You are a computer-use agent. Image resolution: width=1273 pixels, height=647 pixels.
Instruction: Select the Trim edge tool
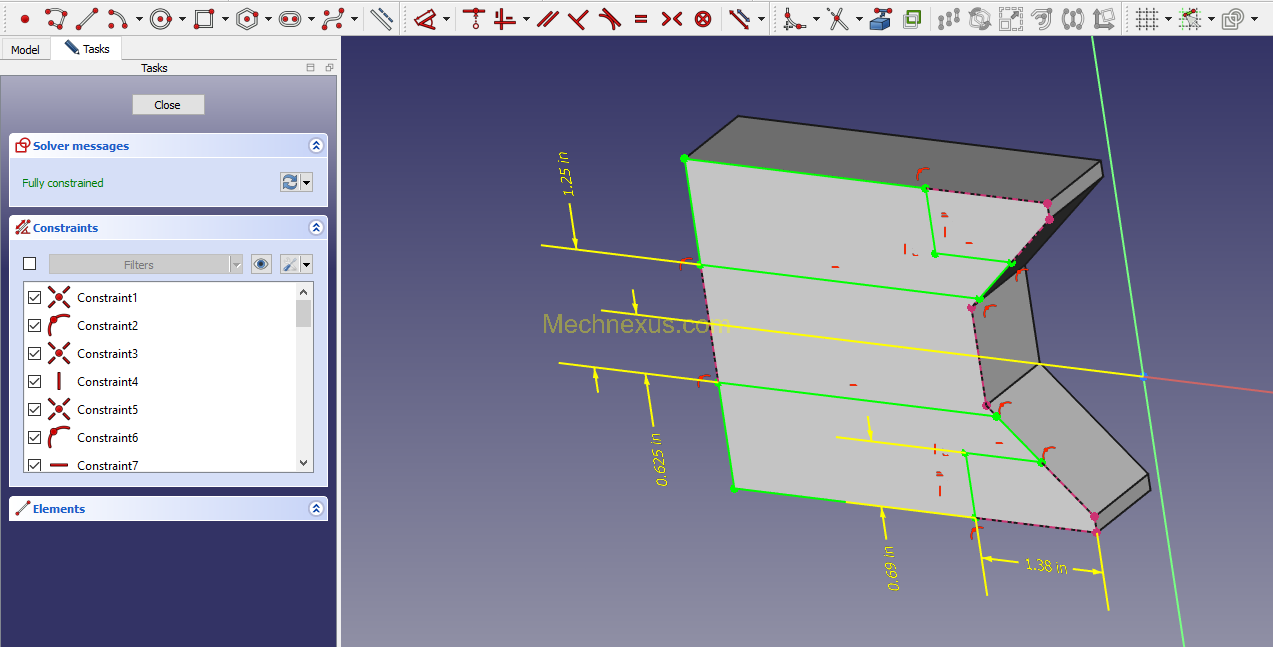(x=837, y=18)
